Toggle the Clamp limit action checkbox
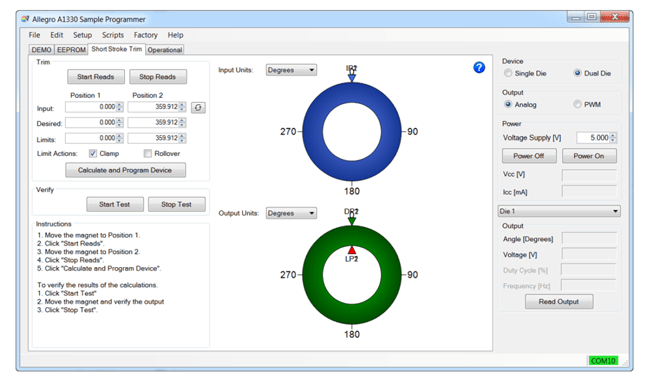Viewport: 650px width, 379px height. 93,153
